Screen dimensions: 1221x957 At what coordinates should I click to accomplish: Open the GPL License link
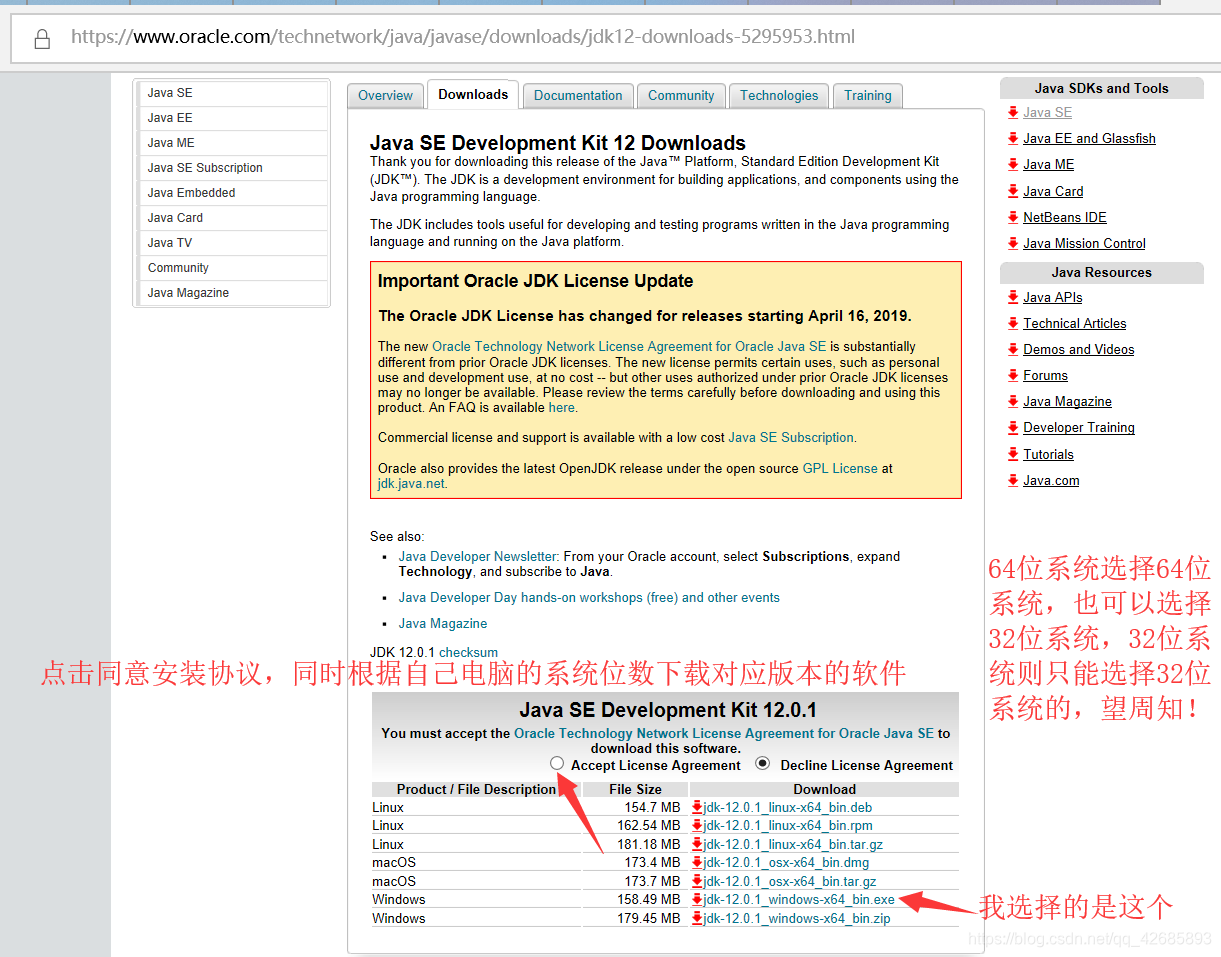click(840, 468)
